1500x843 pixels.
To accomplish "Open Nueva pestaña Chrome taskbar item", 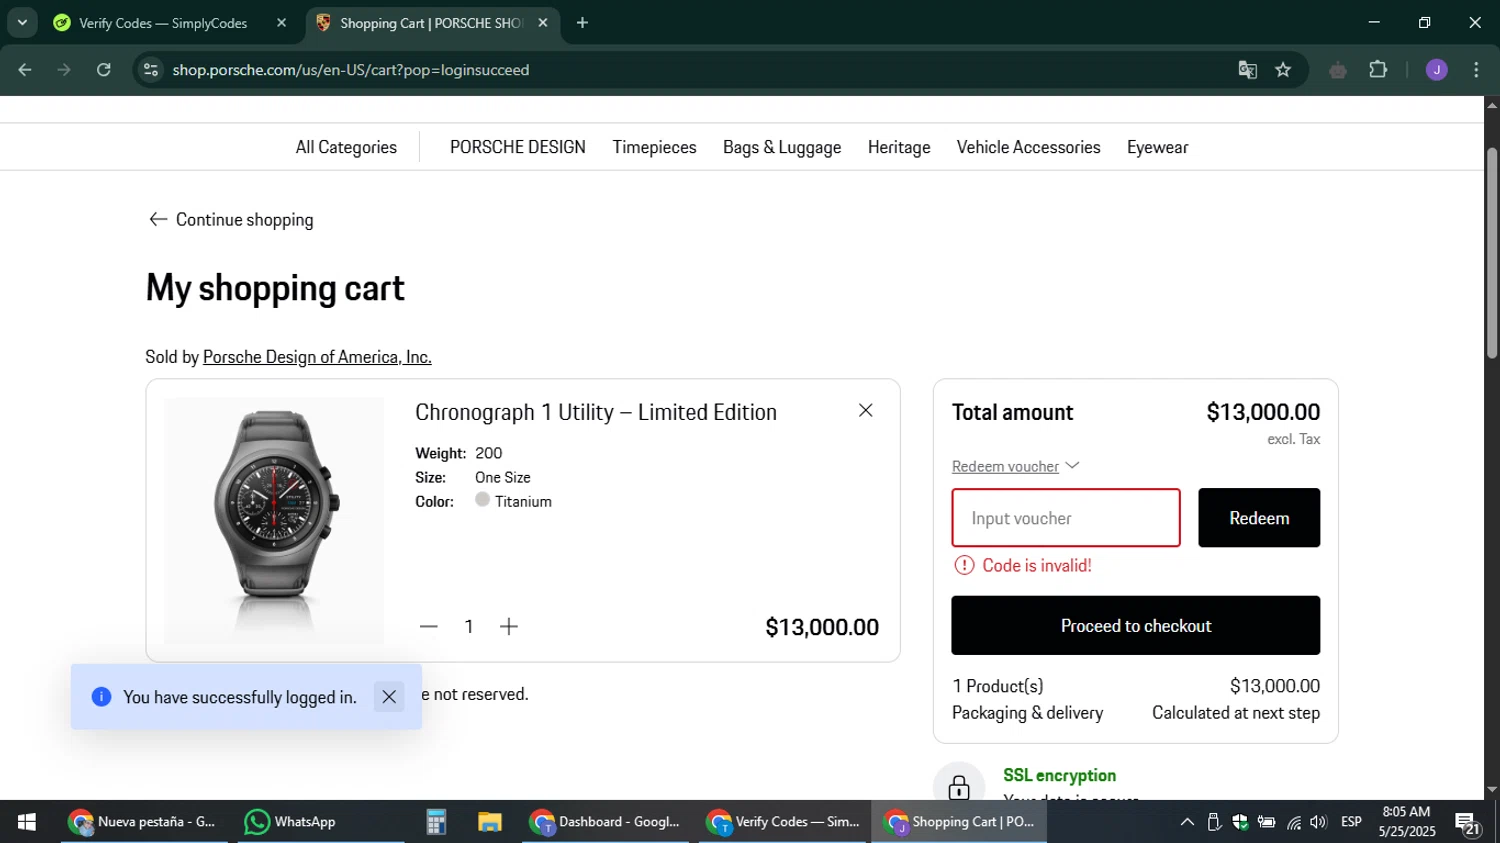I will click(143, 822).
